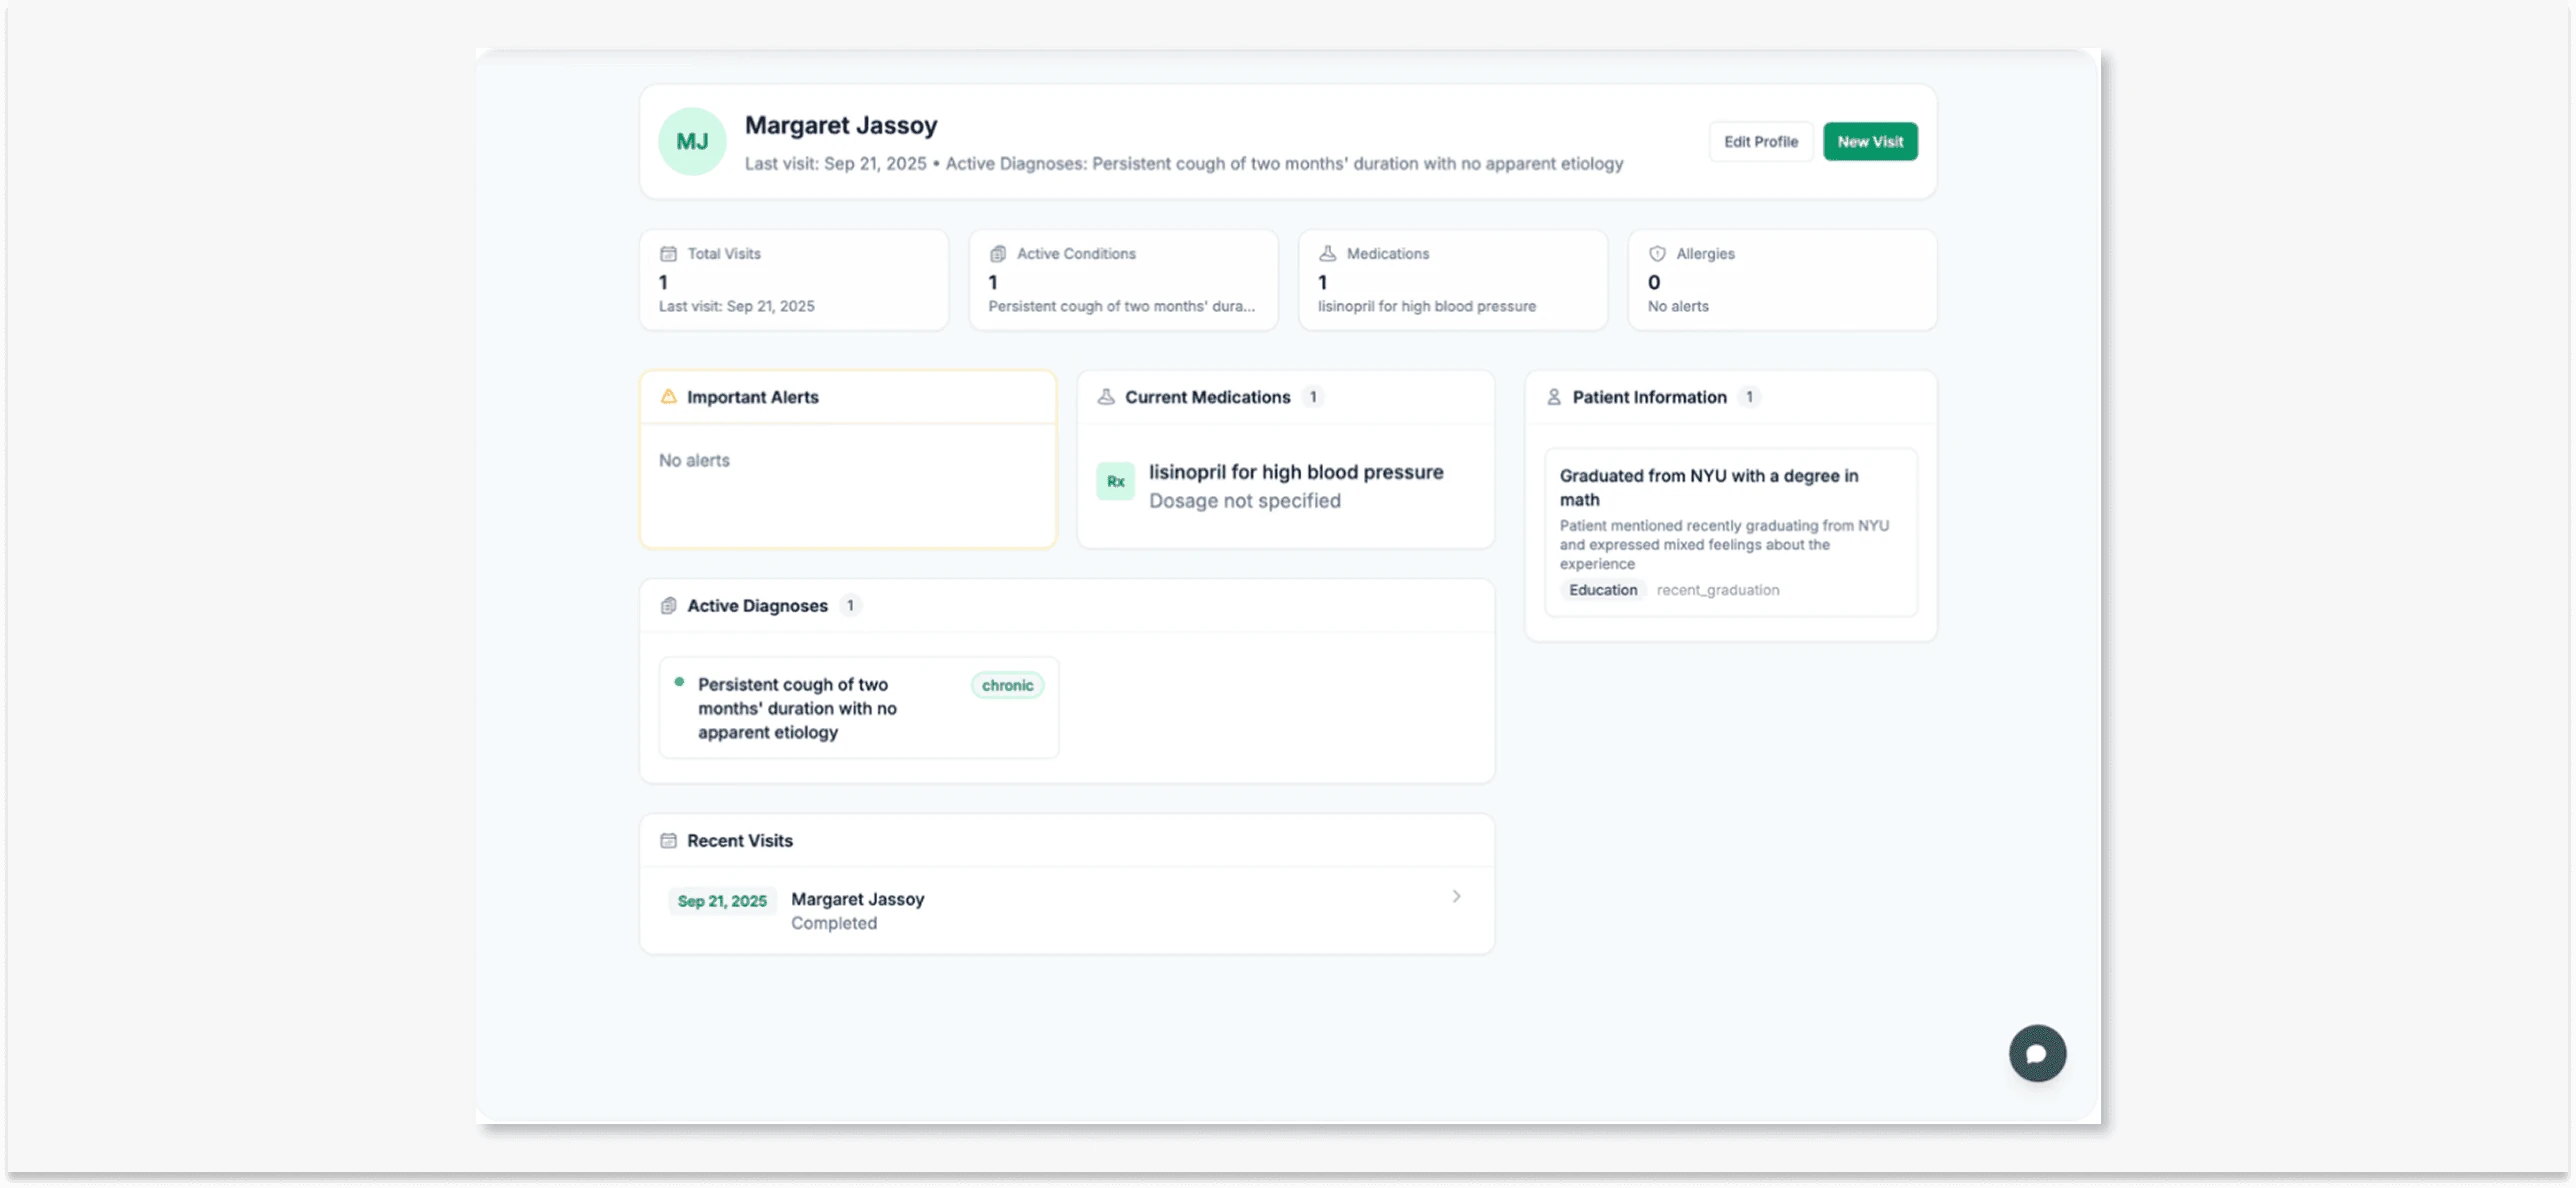Image resolution: width=2576 pixels, height=1188 pixels.
Task: Click the Allergies shield icon
Action: (1657, 254)
